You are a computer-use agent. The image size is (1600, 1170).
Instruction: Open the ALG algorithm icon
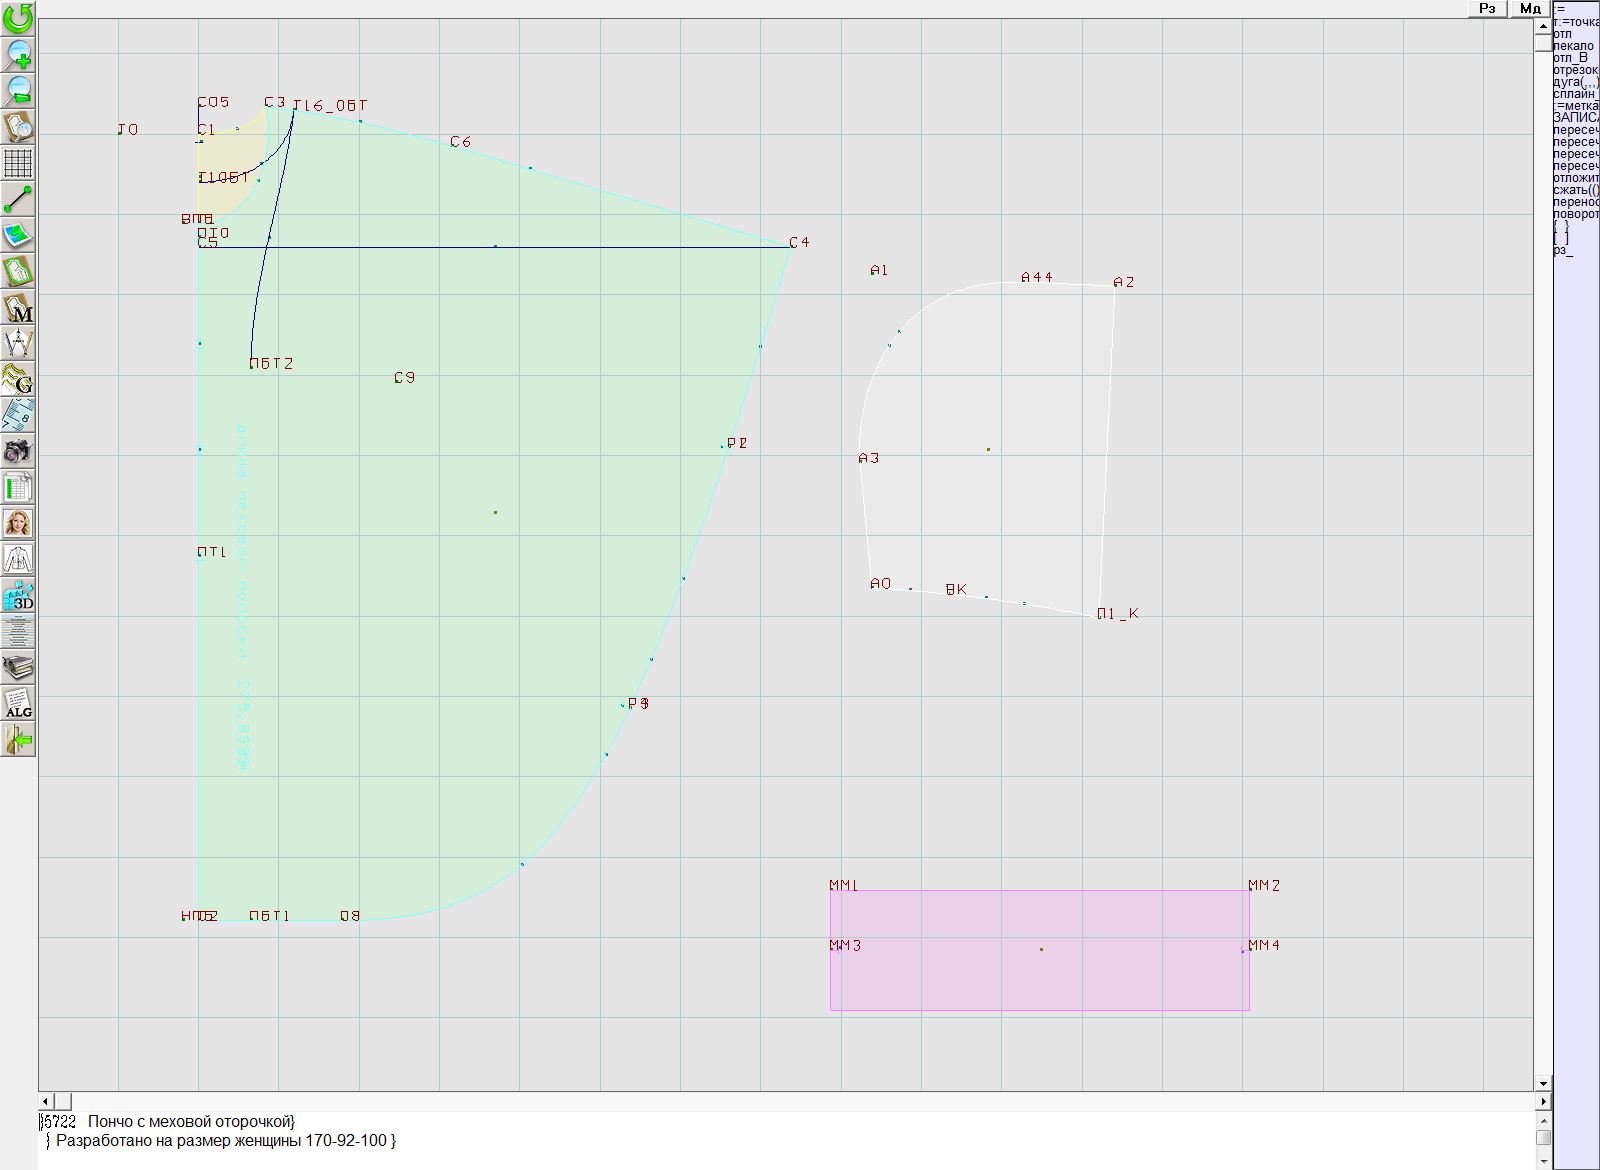pos(18,703)
